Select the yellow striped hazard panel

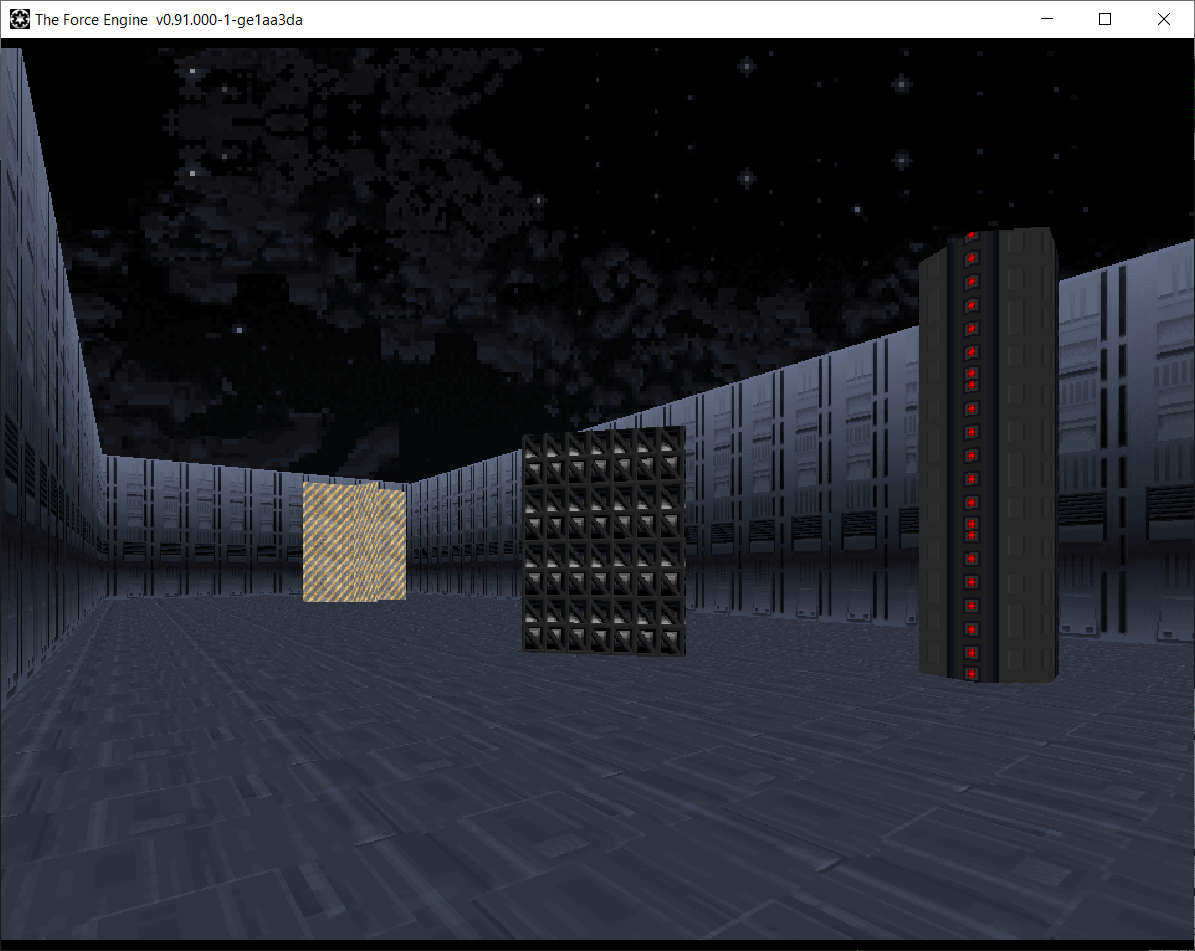[354, 542]
